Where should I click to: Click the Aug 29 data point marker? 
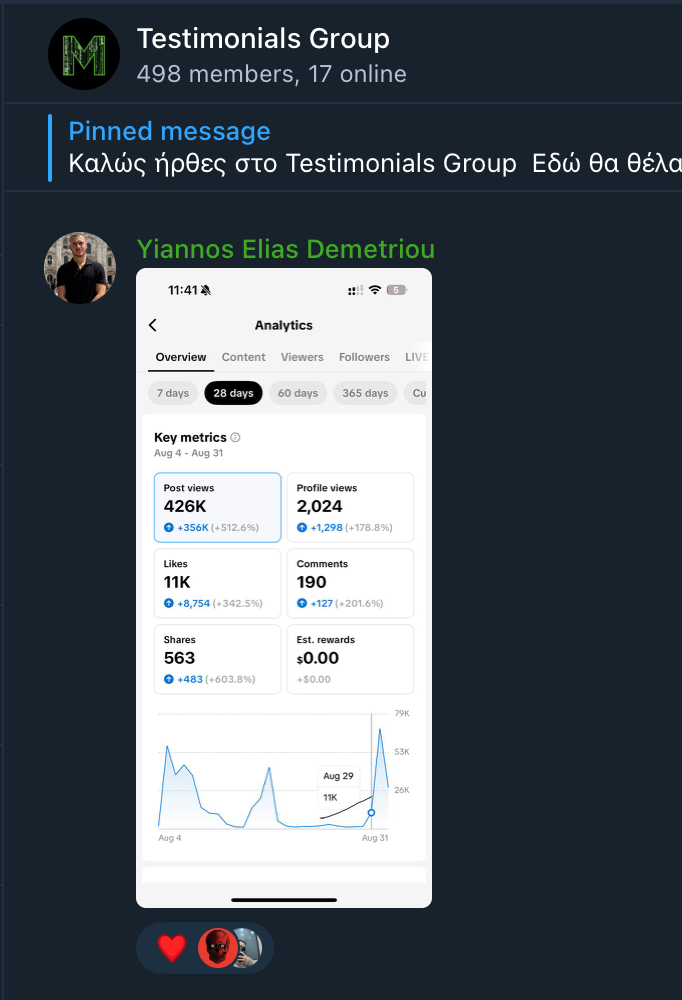pos(371,812)
